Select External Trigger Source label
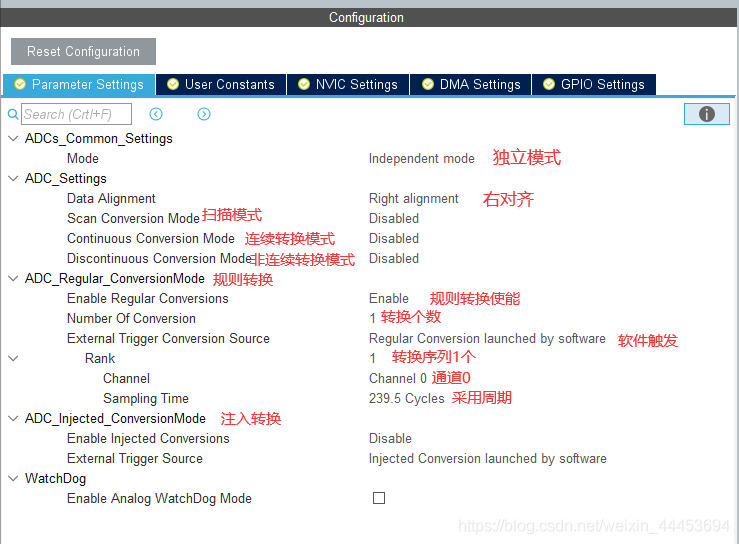Screen dimensions: 739x544 click(x=135, y=459)
